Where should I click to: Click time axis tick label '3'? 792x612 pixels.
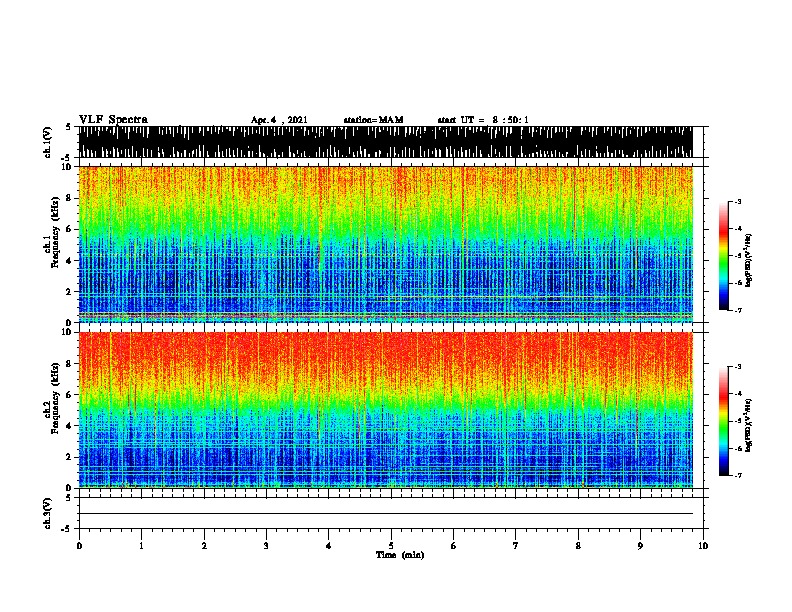coord(266,546)
